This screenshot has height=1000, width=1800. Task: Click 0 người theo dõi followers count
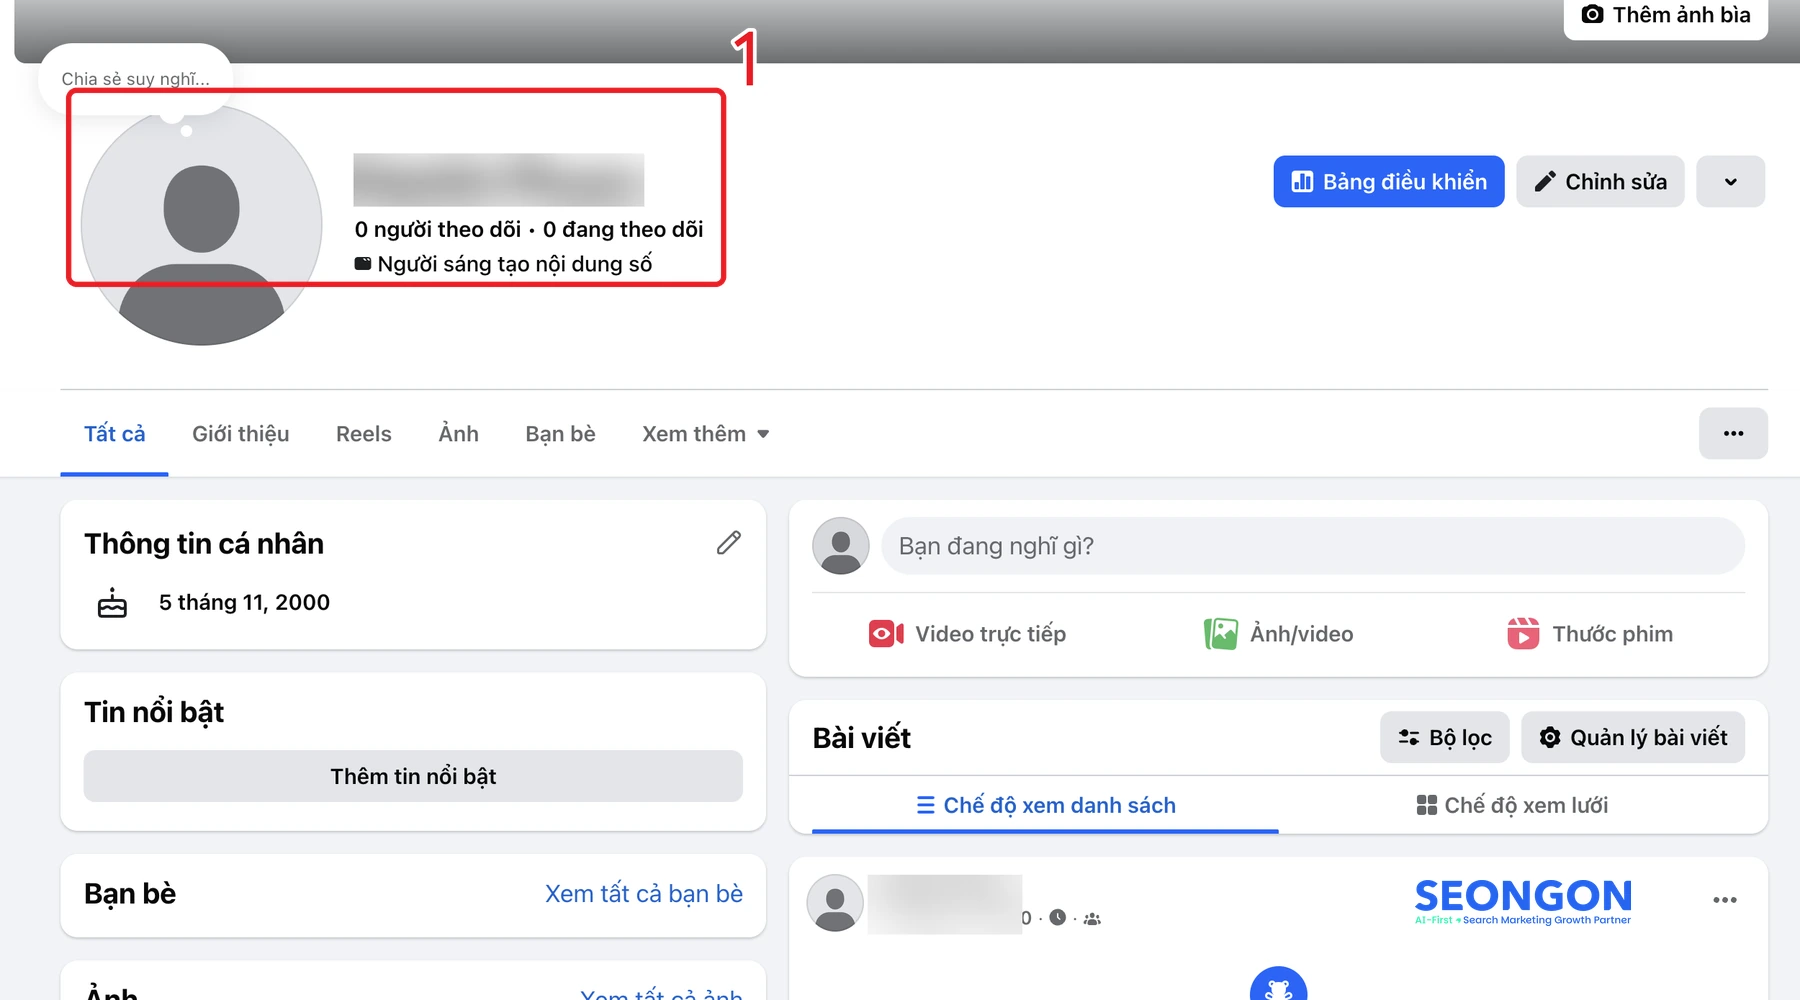point(438,230)
